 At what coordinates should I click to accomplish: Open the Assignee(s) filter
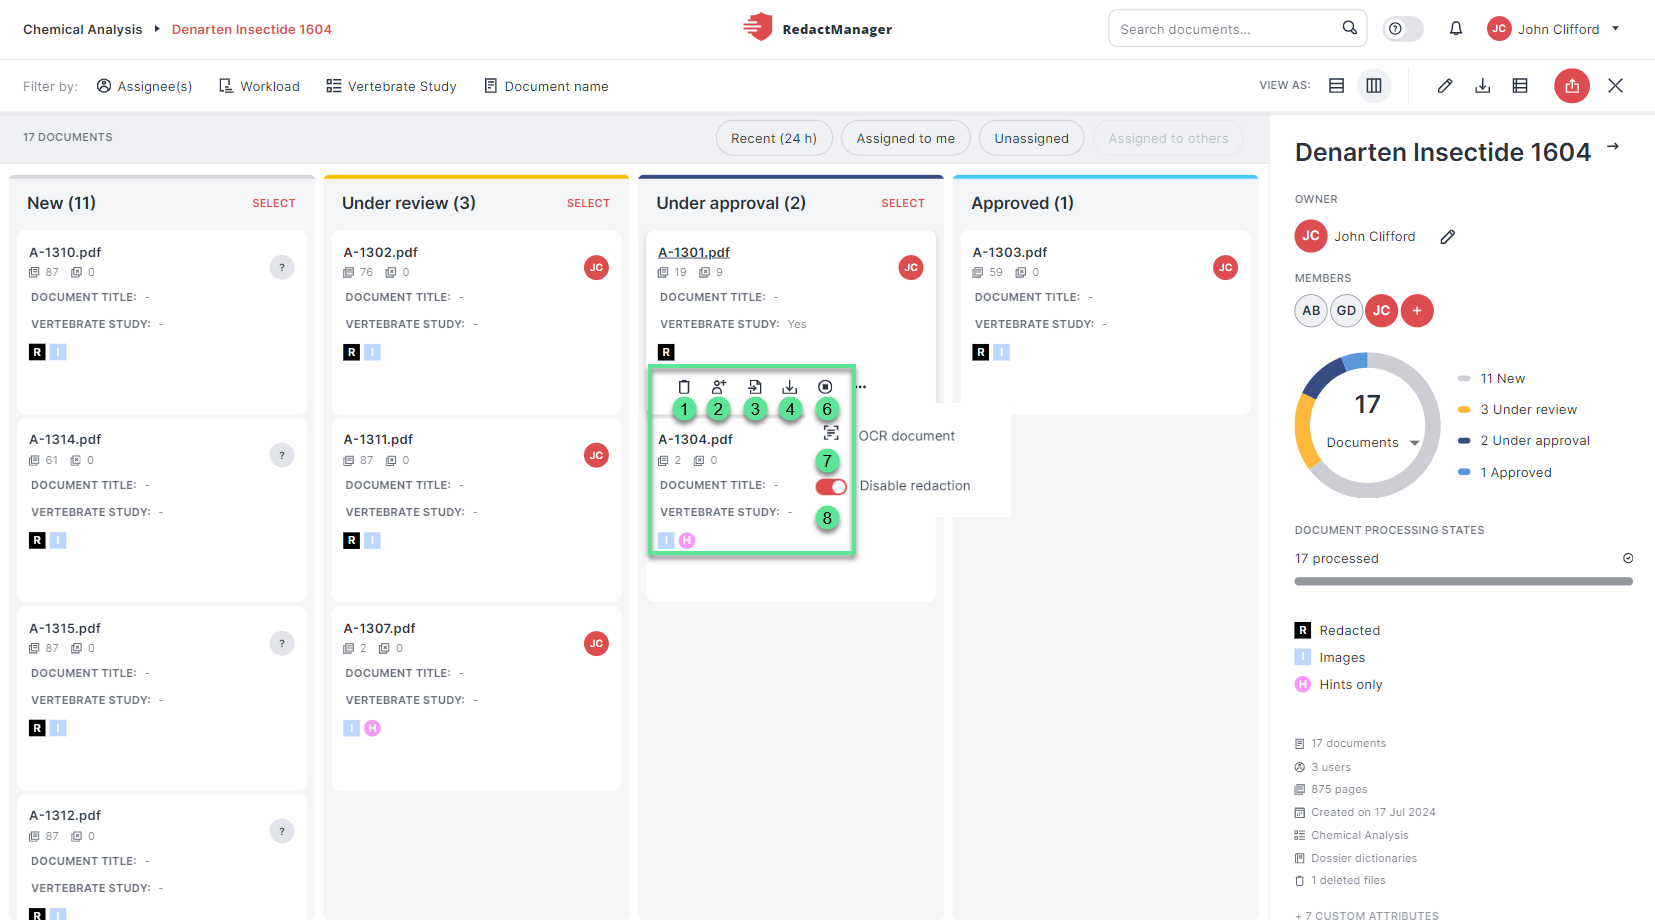(145, 86)
